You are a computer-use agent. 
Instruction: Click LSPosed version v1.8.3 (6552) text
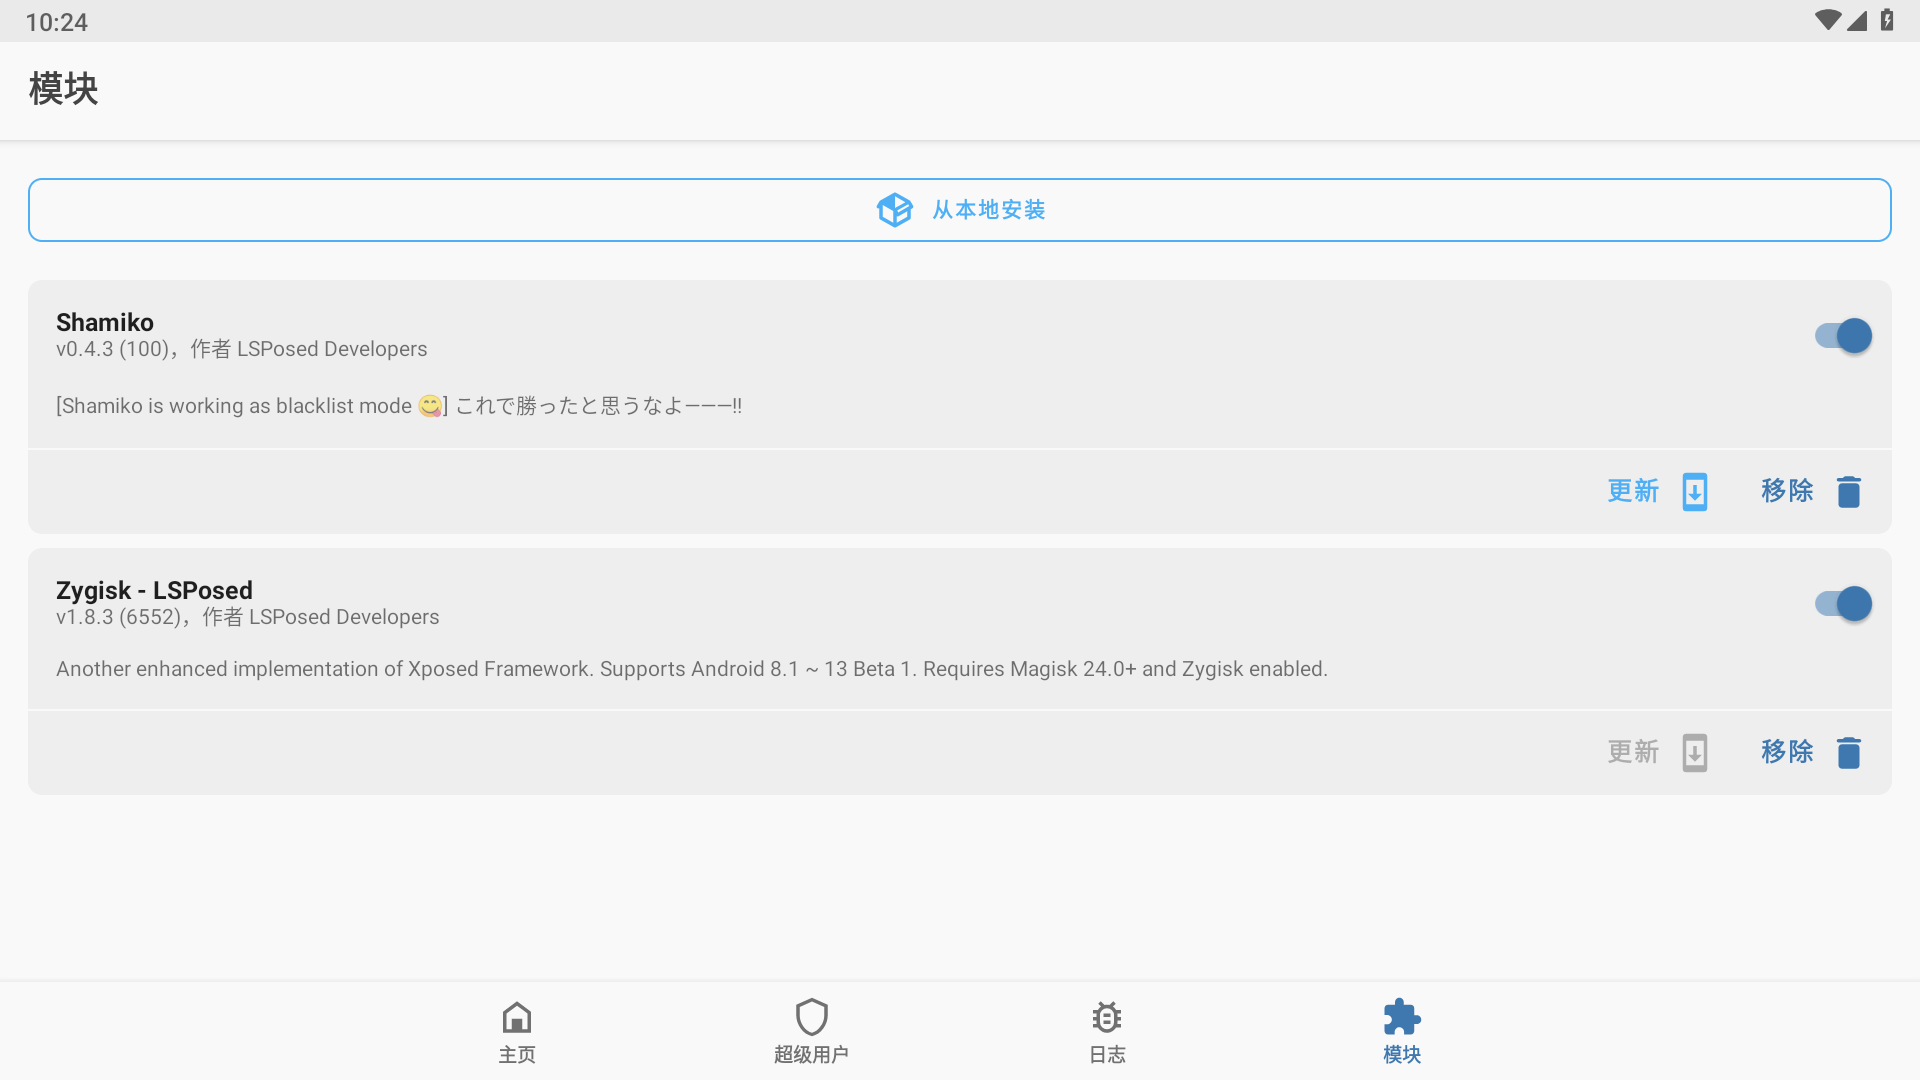(x=118, y=617)
